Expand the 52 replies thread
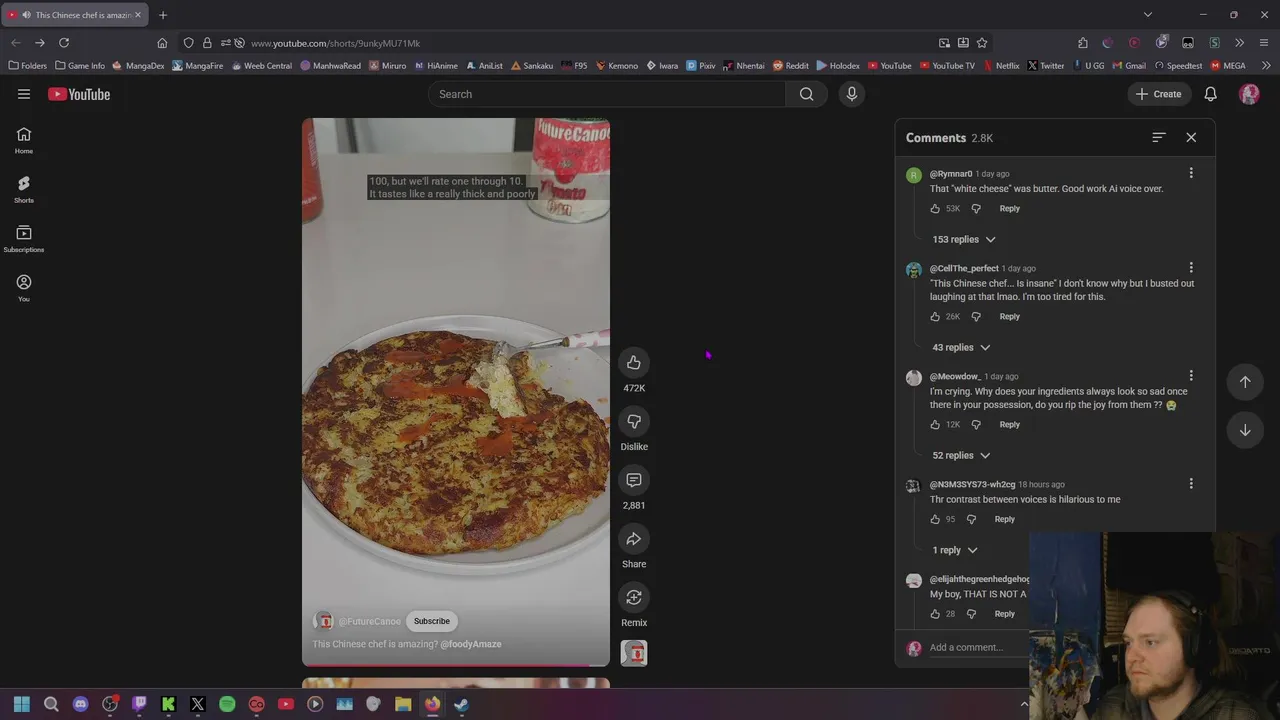 pyautogui.click(x=961, y=455)
